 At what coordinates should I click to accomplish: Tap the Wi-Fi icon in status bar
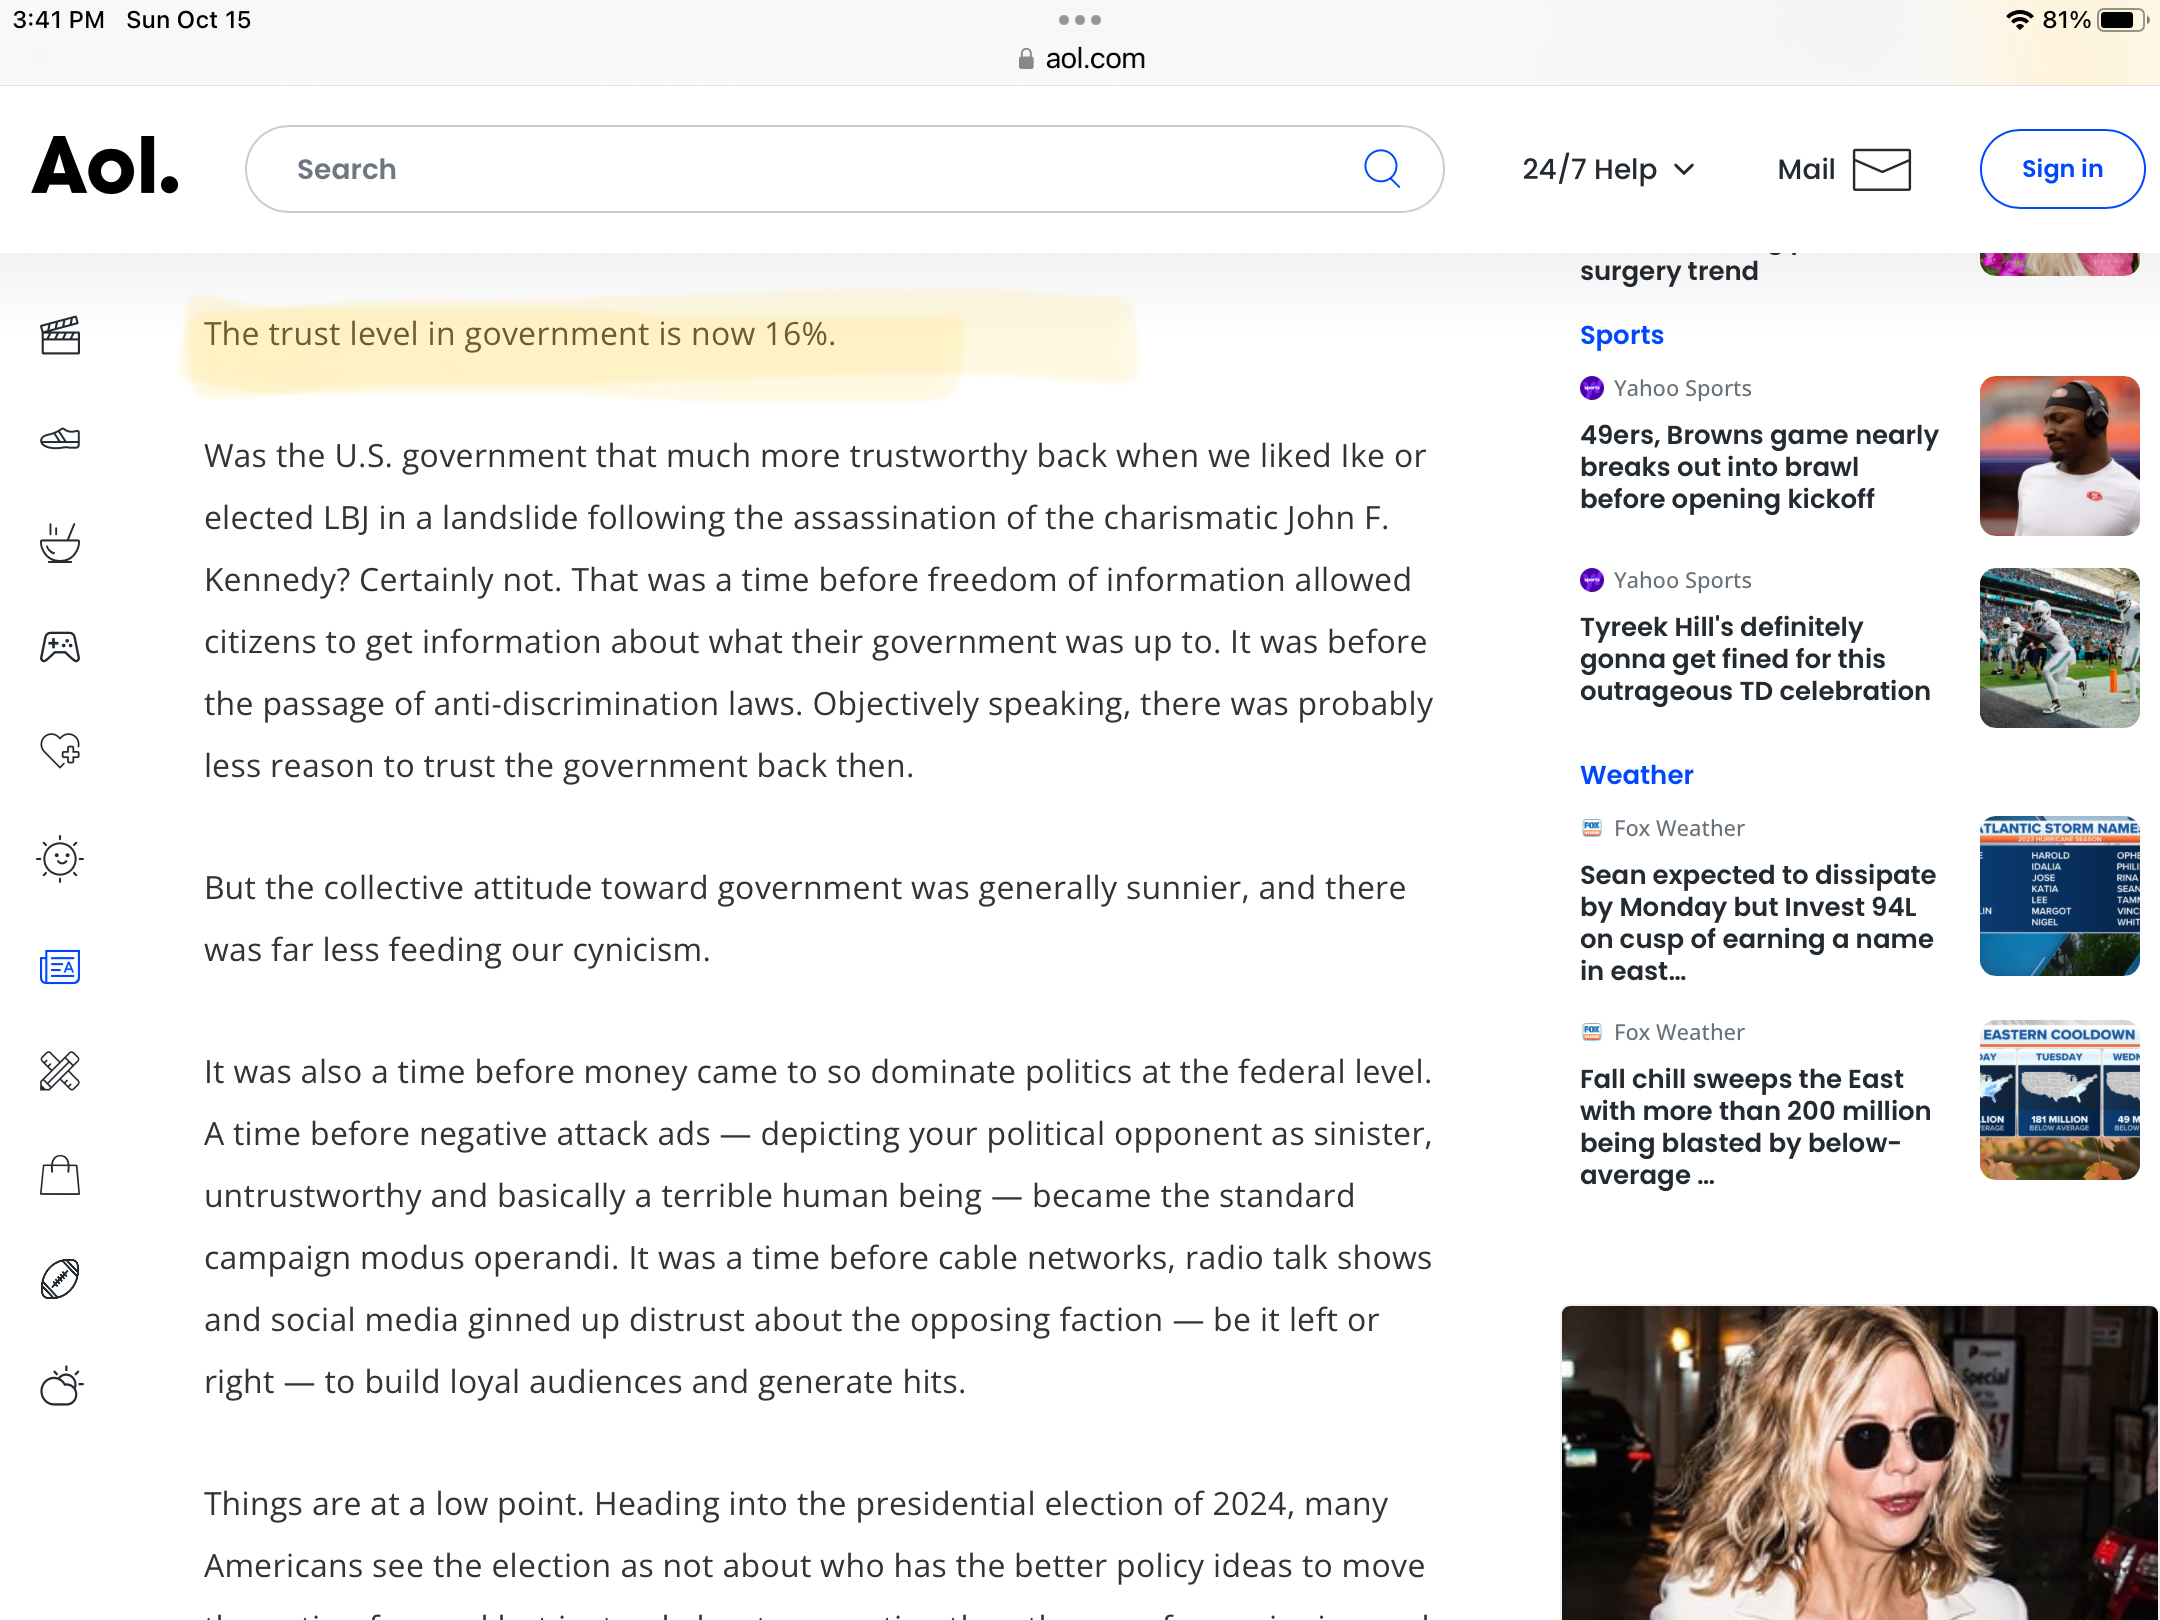click(2020, 20)
